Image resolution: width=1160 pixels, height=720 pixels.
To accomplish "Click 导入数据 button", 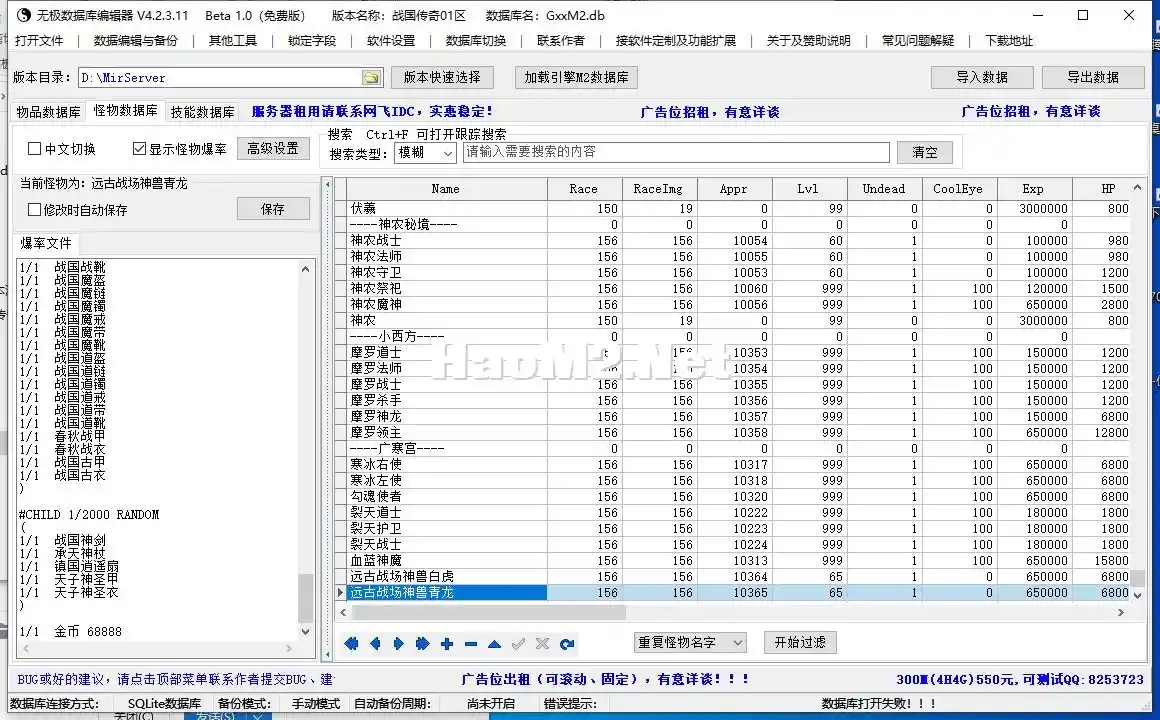I will (x=982, y=77).
